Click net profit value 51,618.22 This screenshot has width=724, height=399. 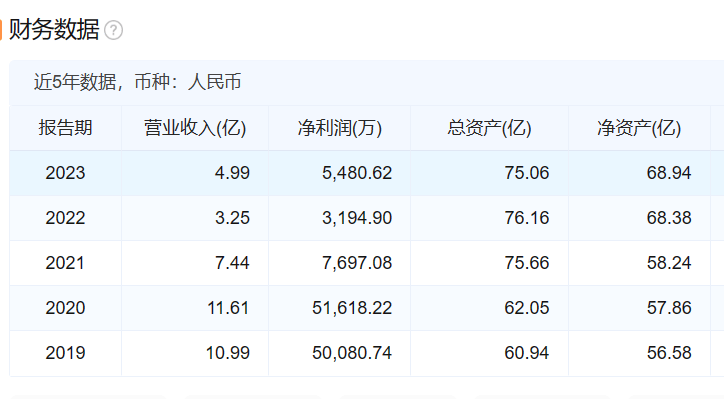point(352,308)
